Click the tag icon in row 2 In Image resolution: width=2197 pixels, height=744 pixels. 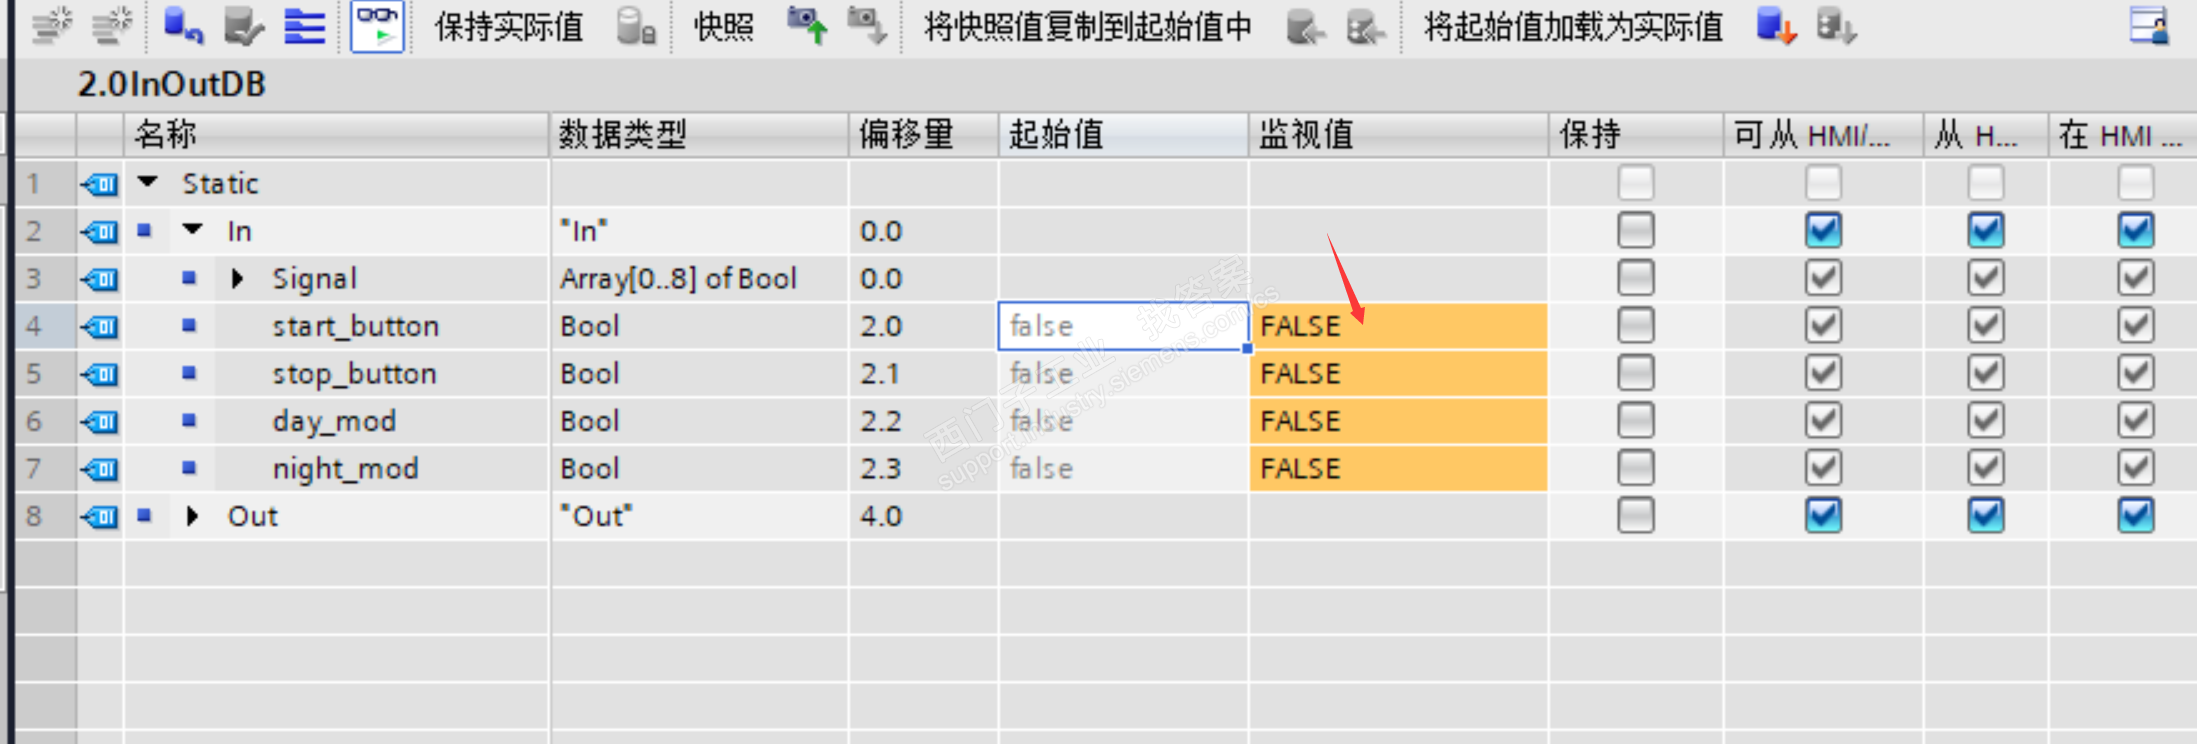pyautogui.click(x=100, y=232)
